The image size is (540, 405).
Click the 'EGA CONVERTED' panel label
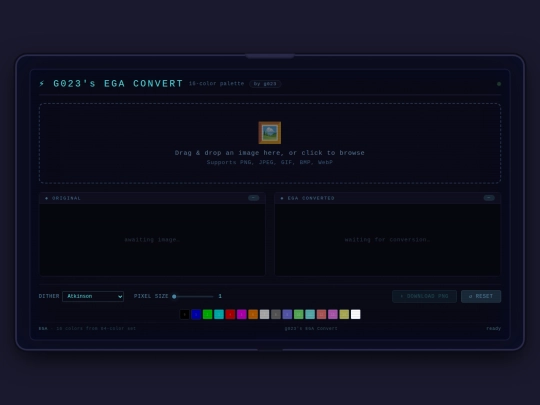[311, 198]
